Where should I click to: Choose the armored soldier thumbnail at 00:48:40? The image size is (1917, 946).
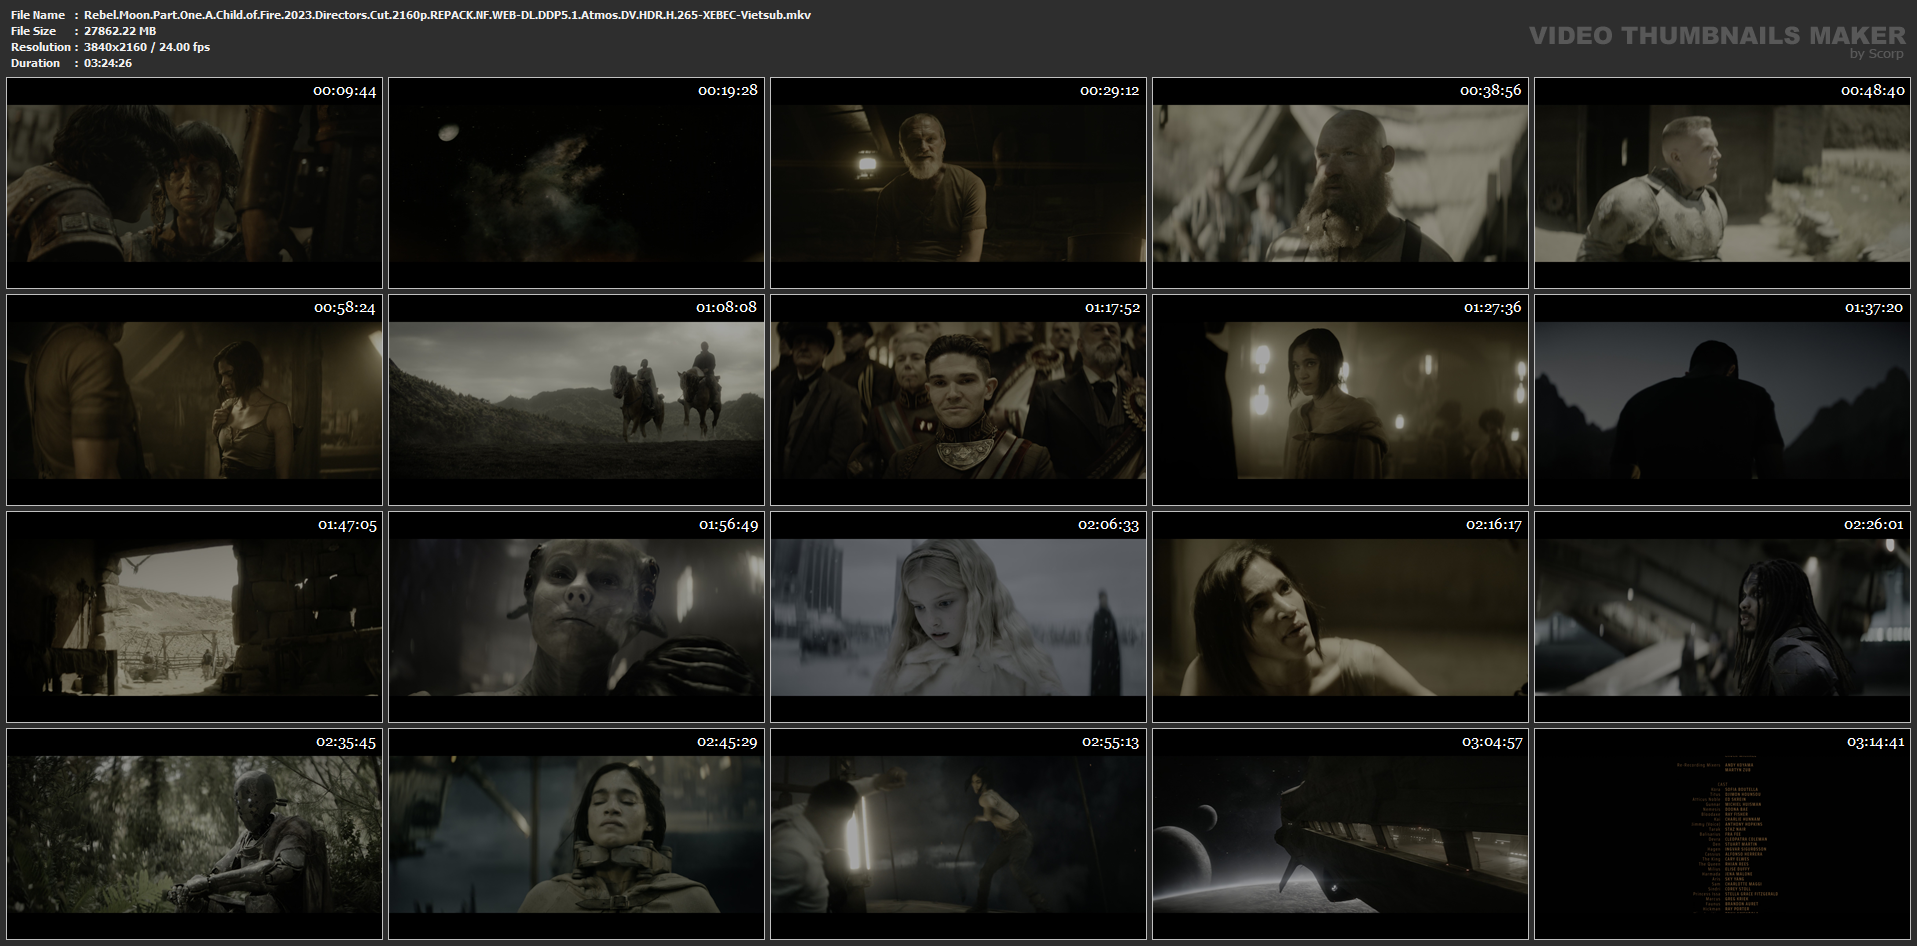coord(1722,183)
